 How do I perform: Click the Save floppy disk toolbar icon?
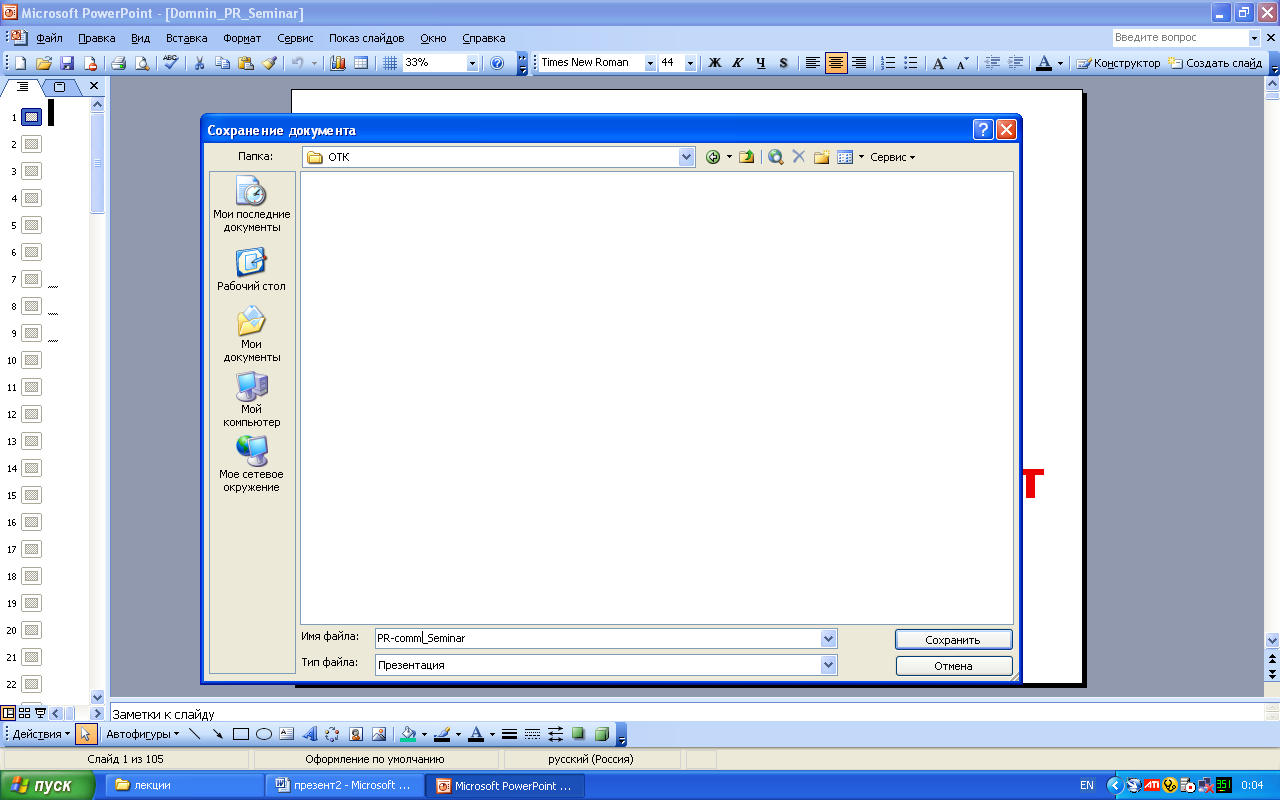[67, 63]
